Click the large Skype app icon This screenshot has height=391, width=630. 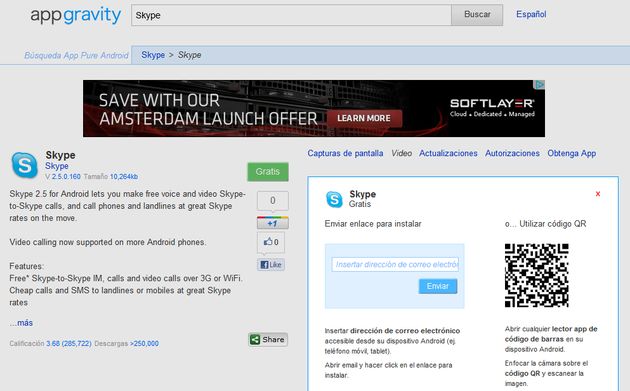25,165
